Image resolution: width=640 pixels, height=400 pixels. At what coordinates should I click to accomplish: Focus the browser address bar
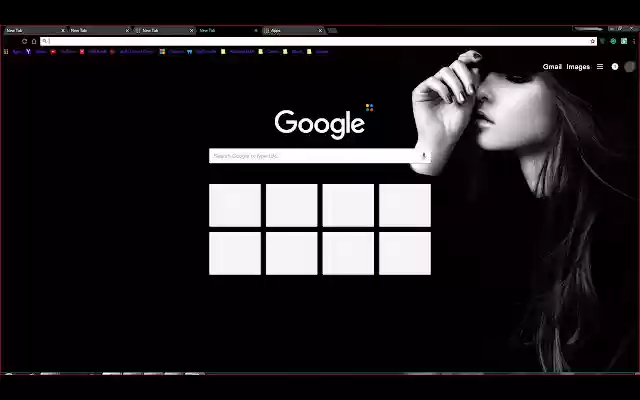pyautogui.click(x=318, y=41)
